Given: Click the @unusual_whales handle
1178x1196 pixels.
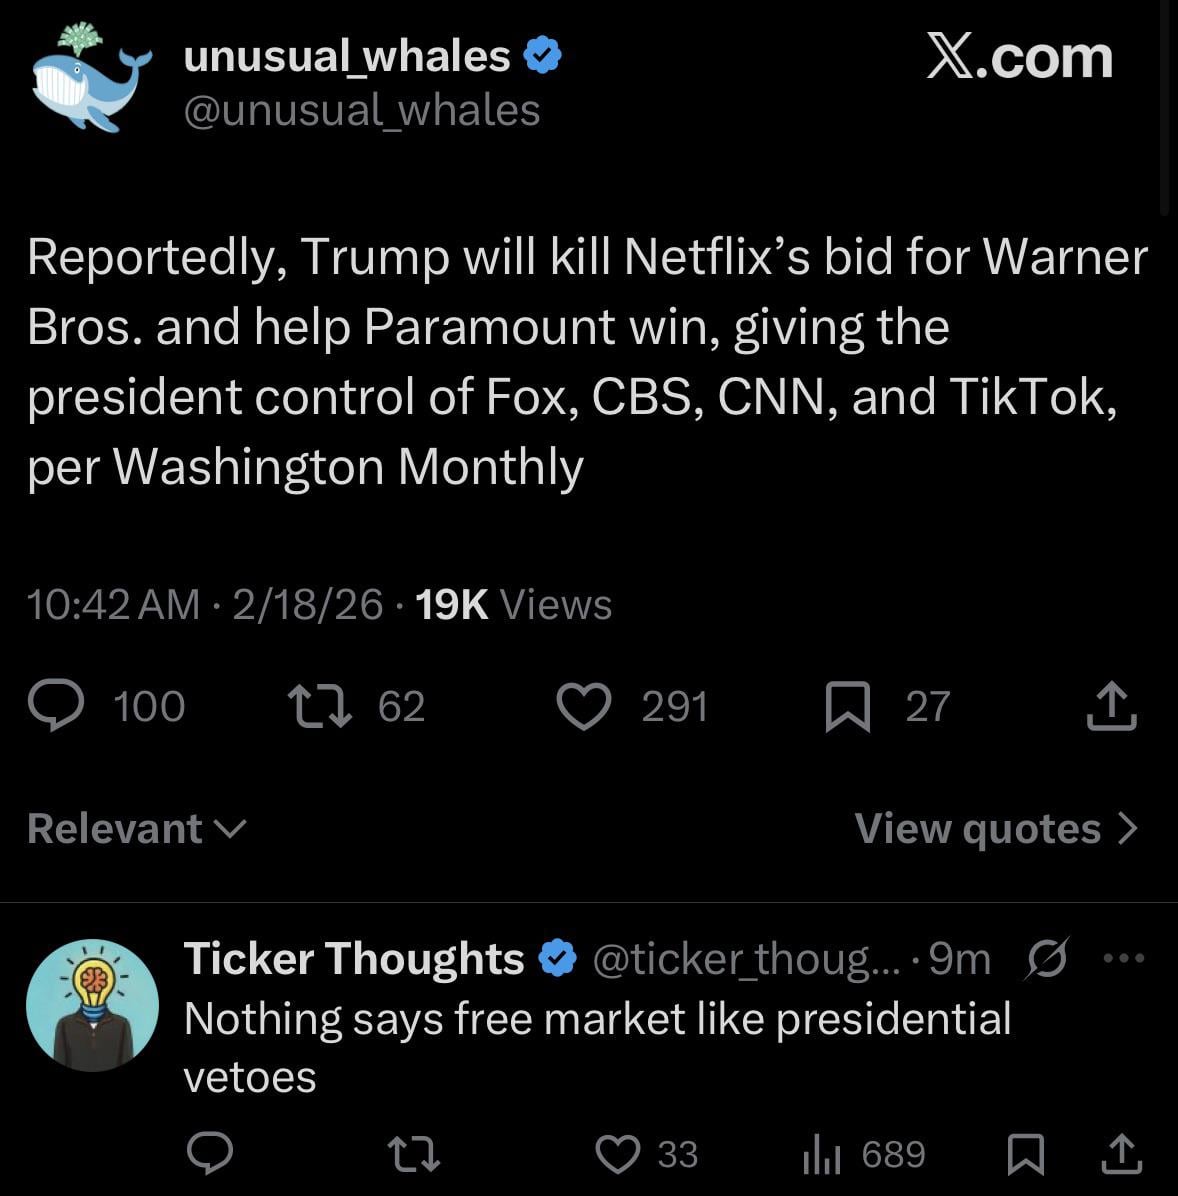Looking at the screenshot, I should pos(361,110).
